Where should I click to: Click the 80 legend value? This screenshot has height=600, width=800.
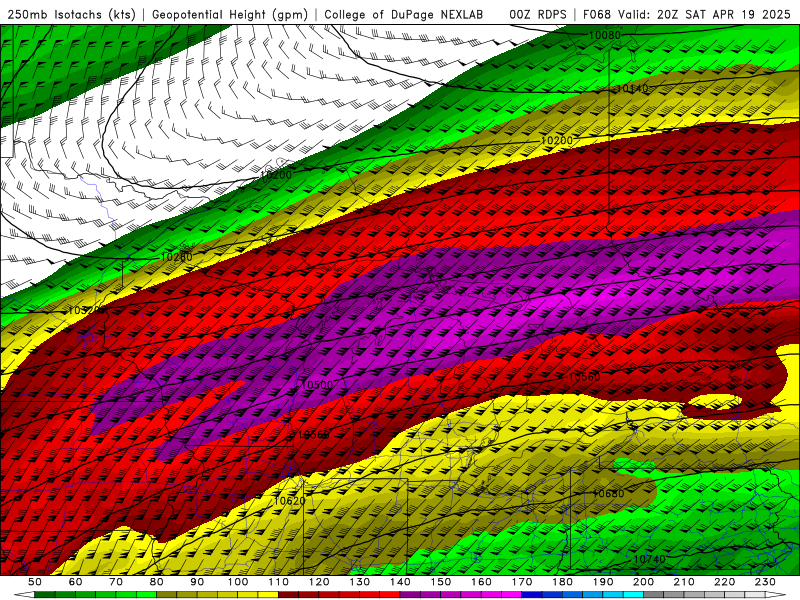tap(156, 582)
